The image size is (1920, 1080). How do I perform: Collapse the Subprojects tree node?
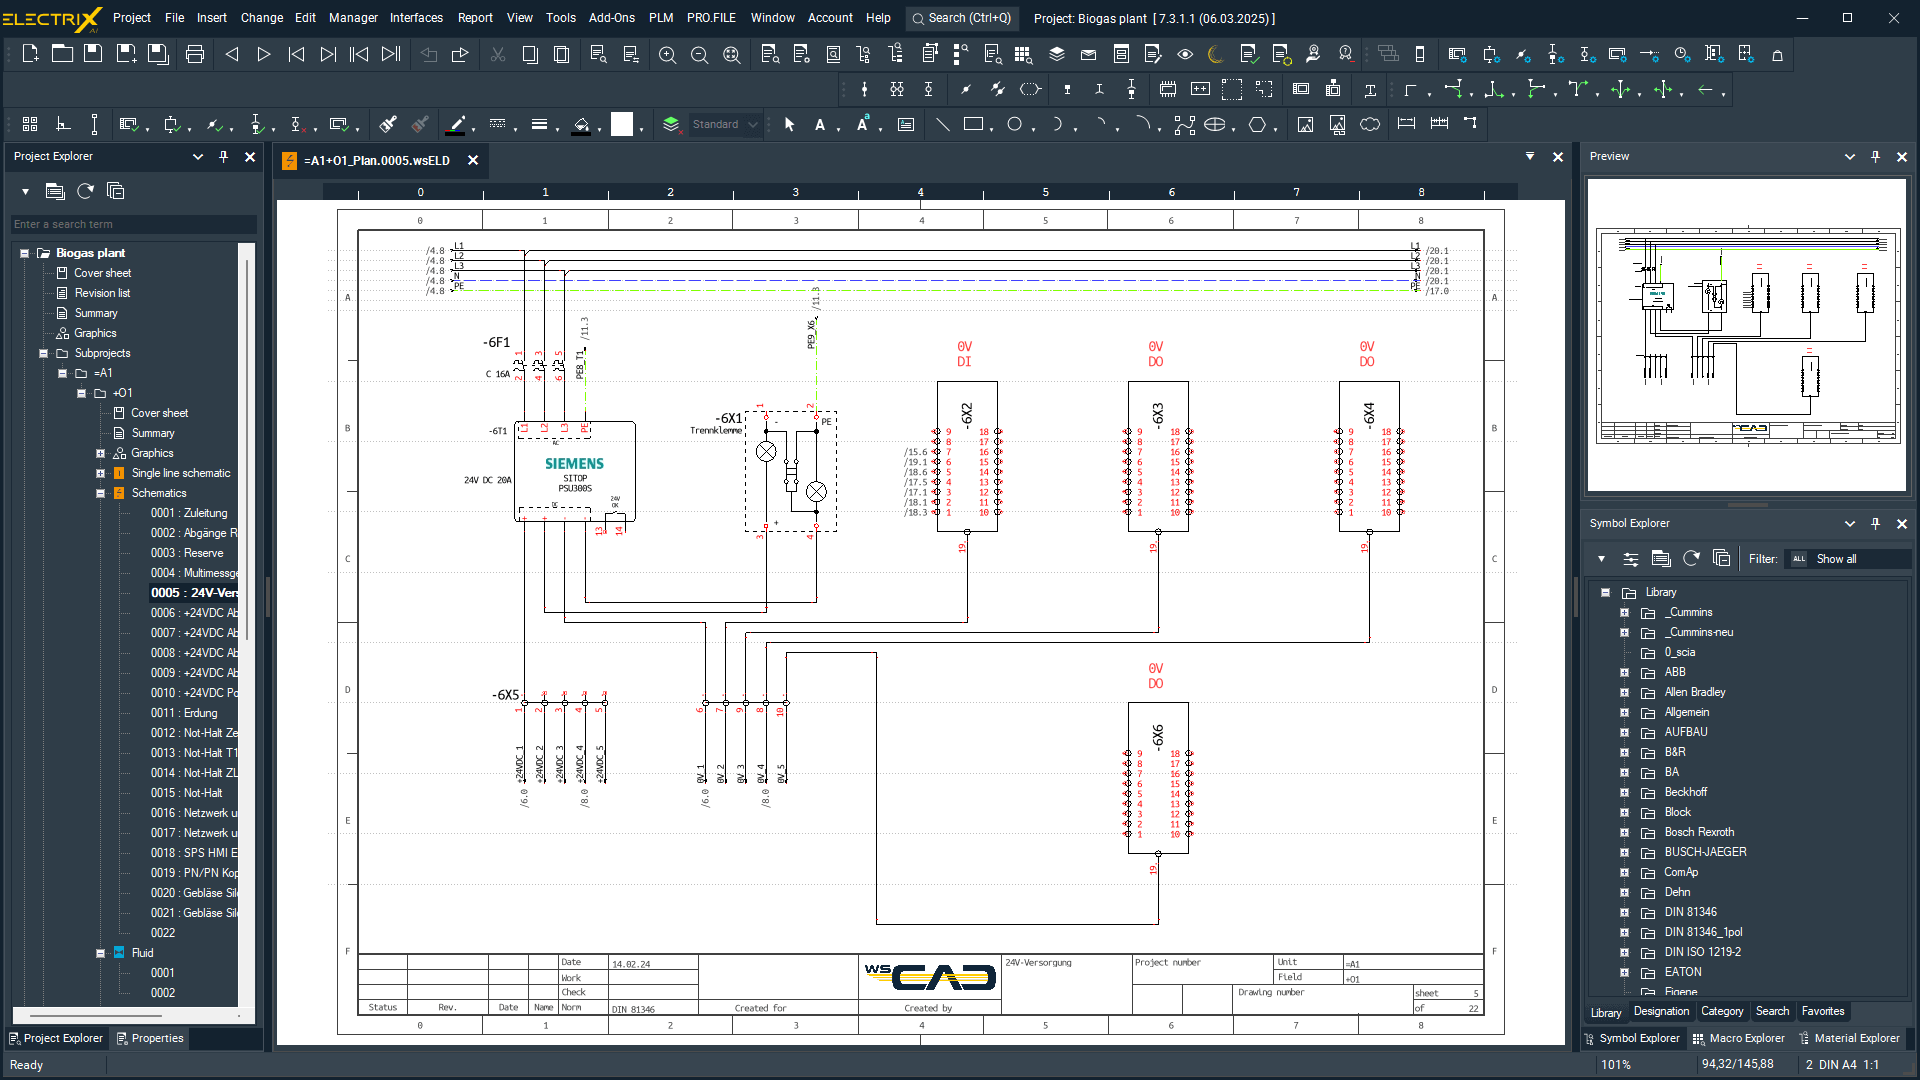tap(43, 353)
